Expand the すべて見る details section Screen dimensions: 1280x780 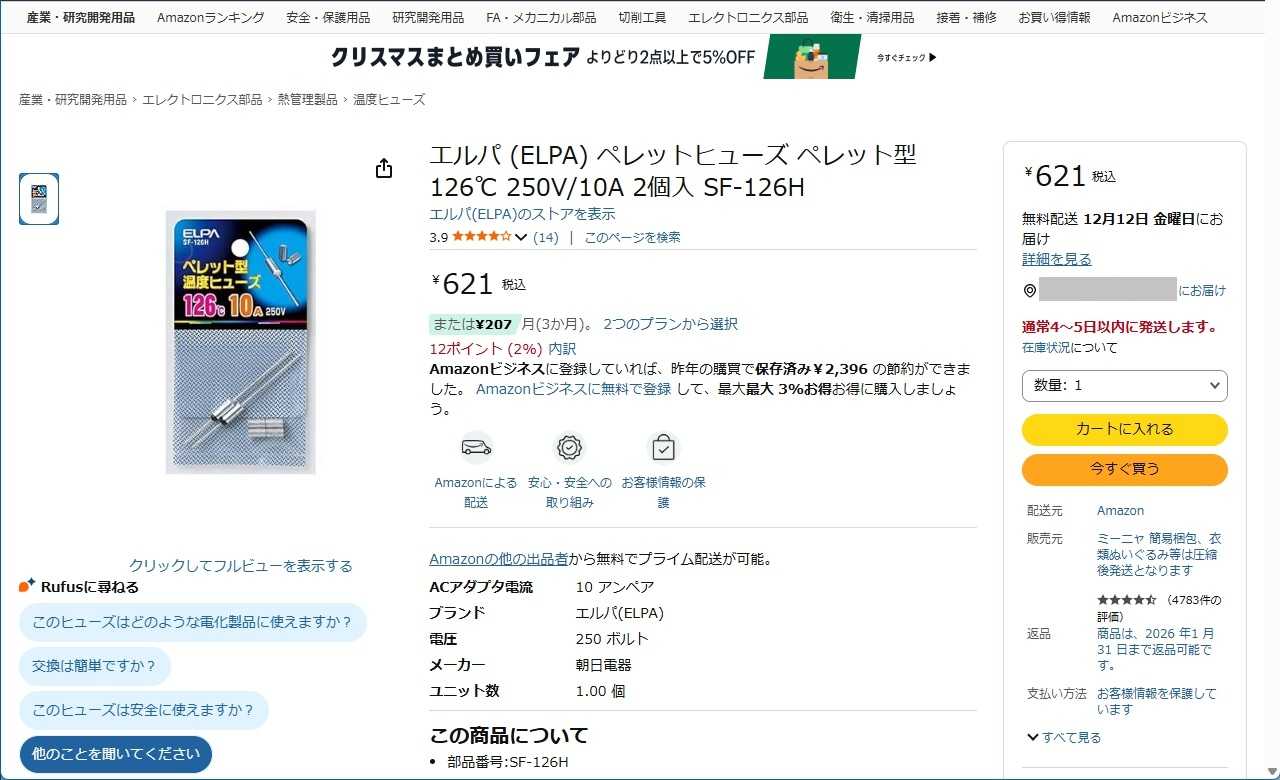pos(1064,737)
